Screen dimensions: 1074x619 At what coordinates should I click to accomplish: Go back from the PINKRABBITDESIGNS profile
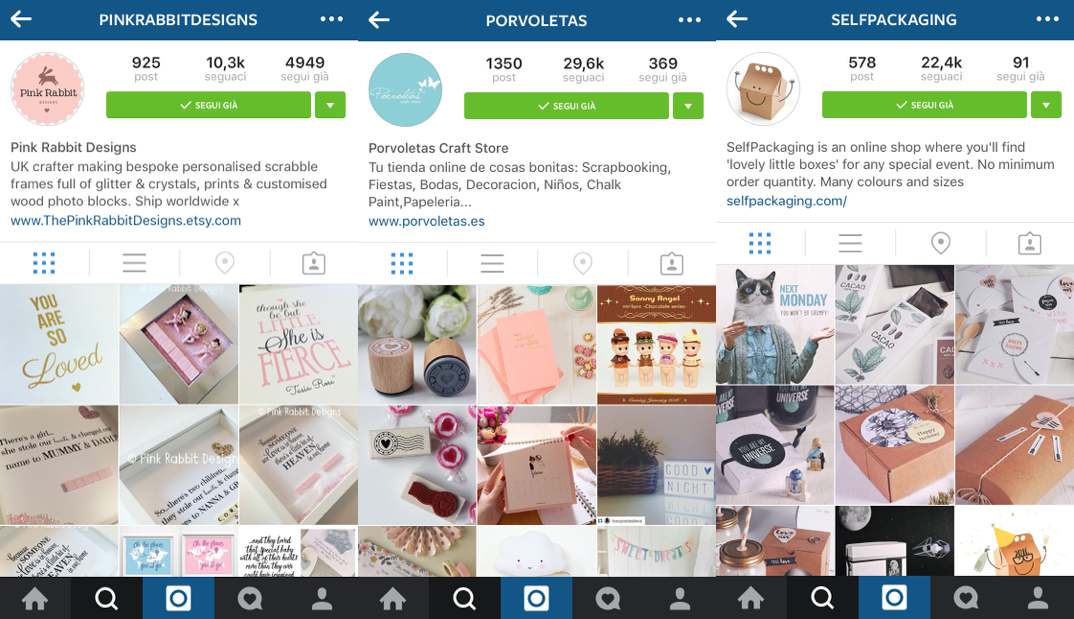click(21, 18)
